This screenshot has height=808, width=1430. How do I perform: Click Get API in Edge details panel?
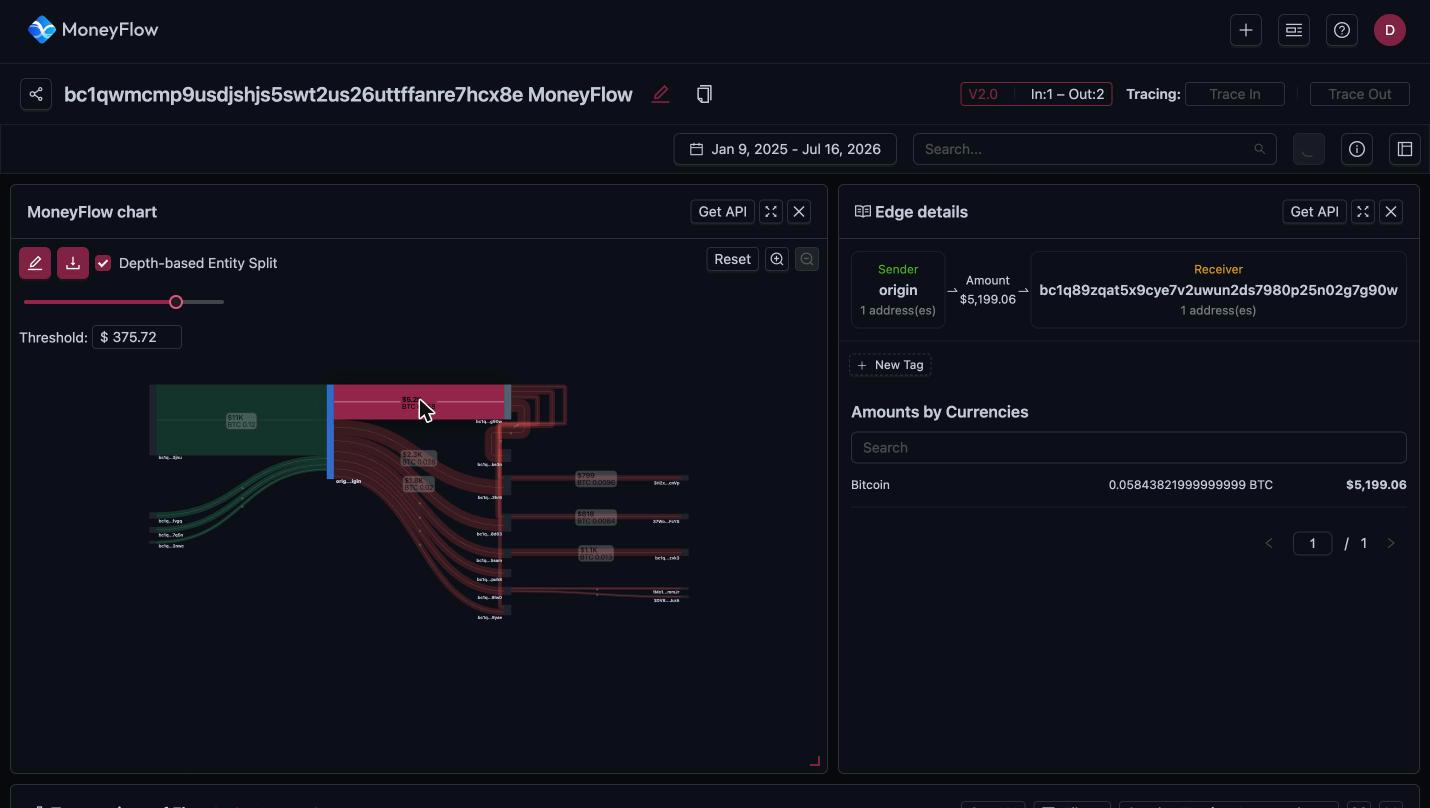click(1315, 212)
